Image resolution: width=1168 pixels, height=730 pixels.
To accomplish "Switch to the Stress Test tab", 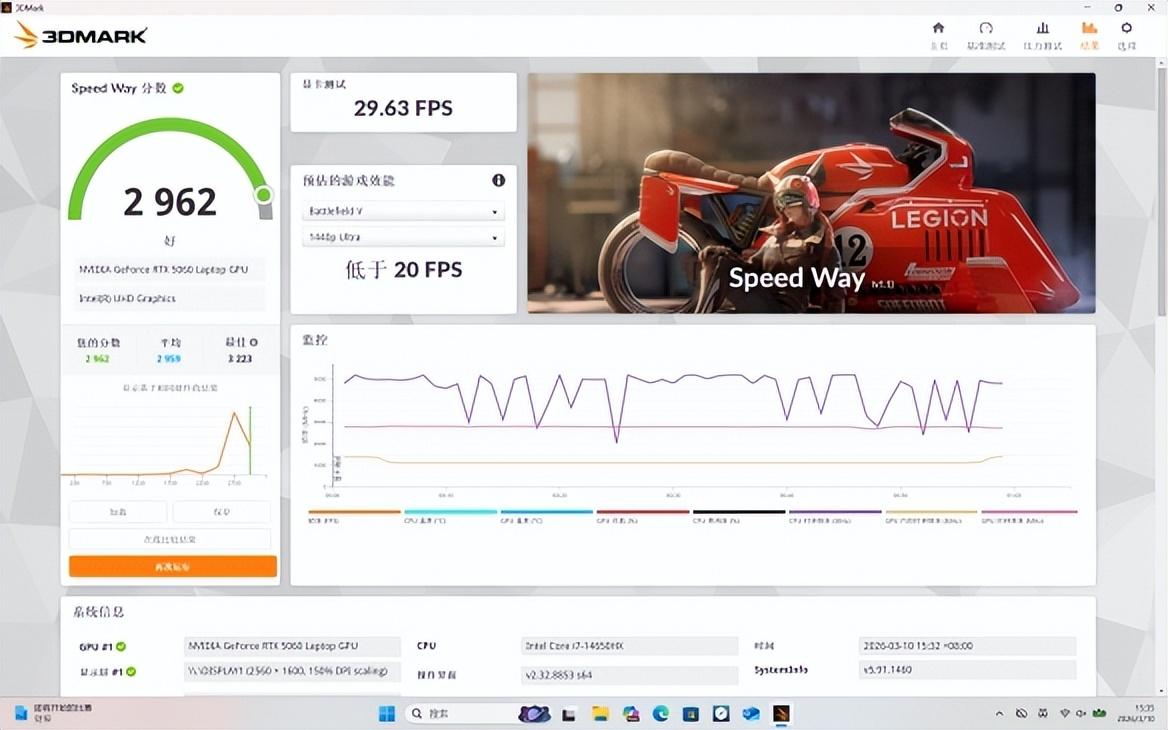I will pos(1042,34).
